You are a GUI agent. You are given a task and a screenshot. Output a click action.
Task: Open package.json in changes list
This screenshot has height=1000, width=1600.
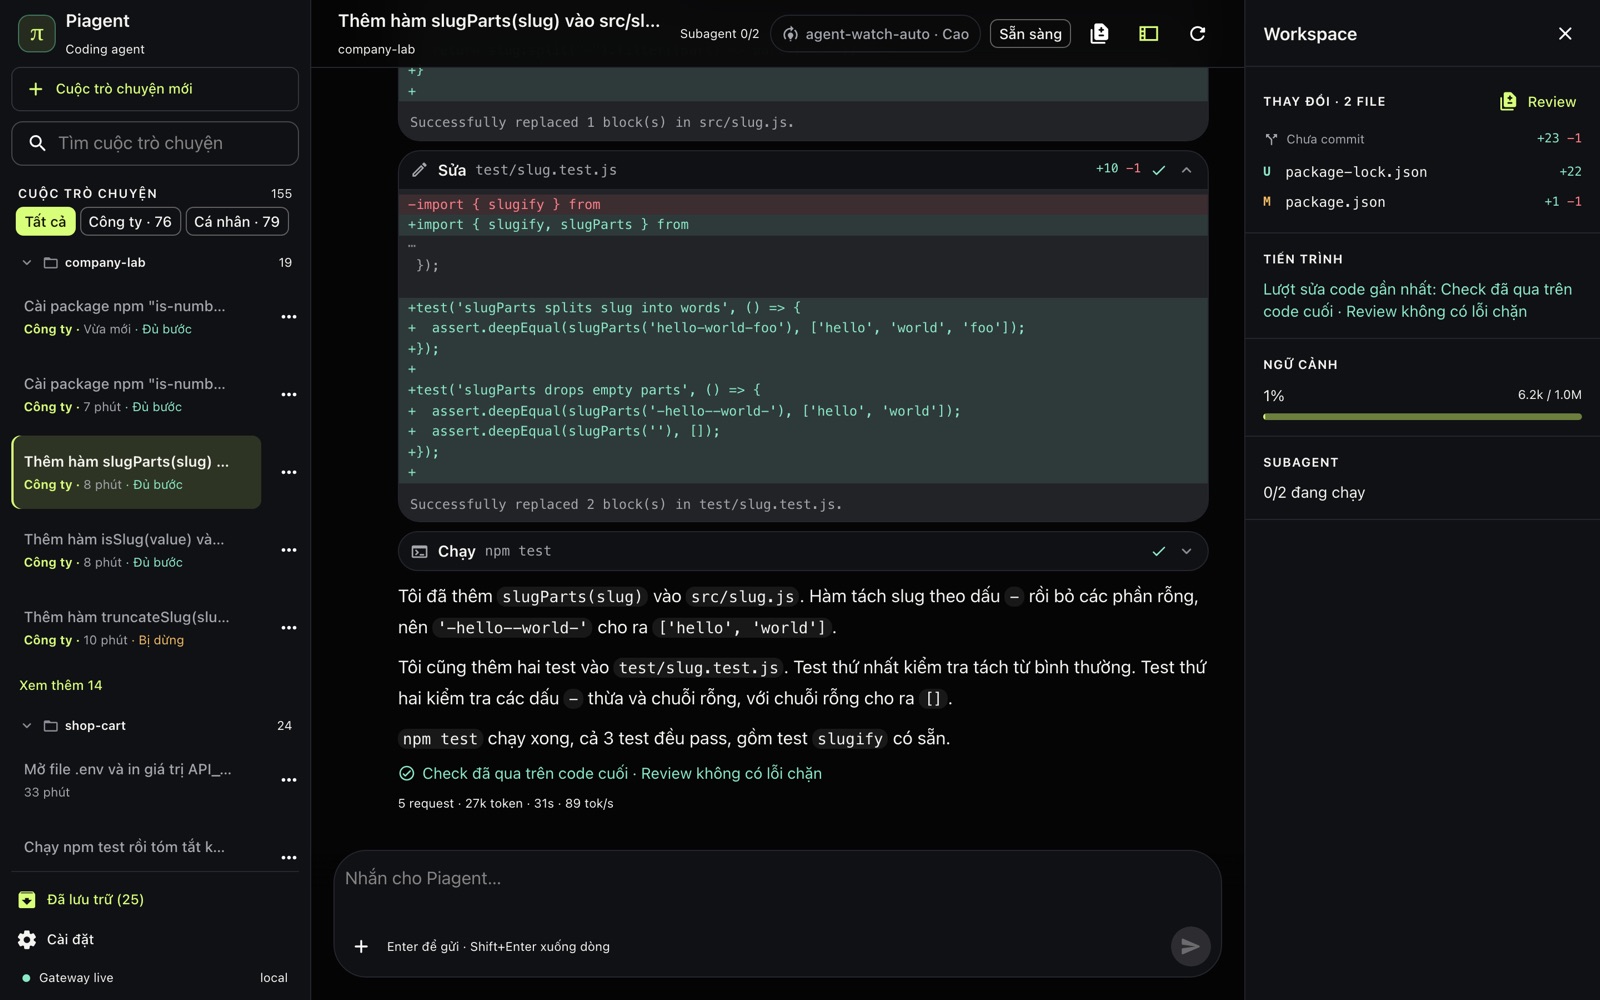[x=1422, y=202]
